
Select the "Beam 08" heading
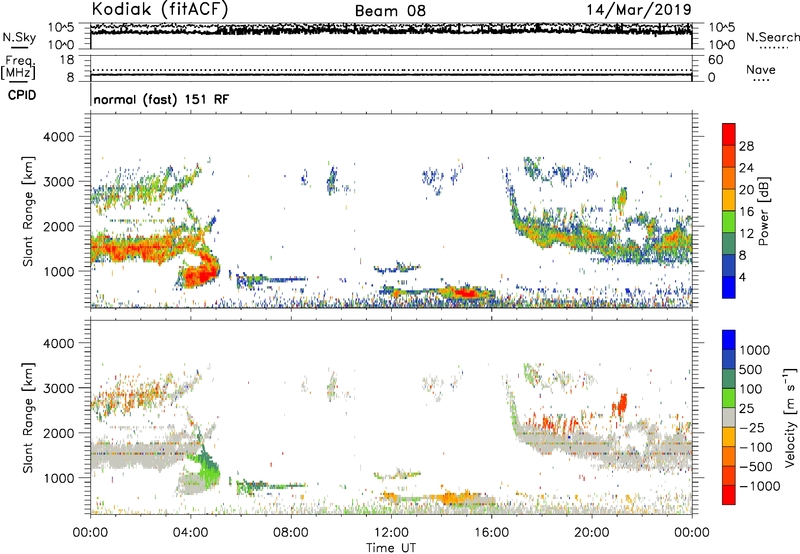[390, 11]
